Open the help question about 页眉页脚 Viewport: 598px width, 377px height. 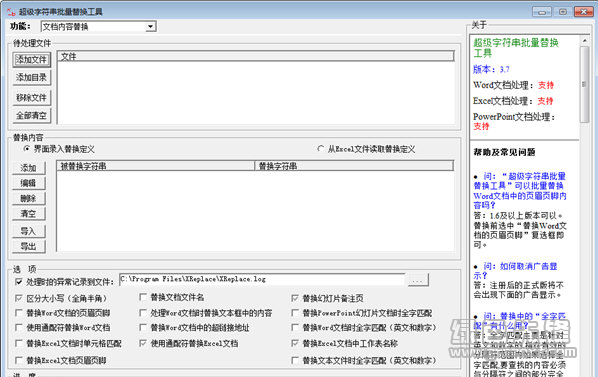(x=520, y=191)
